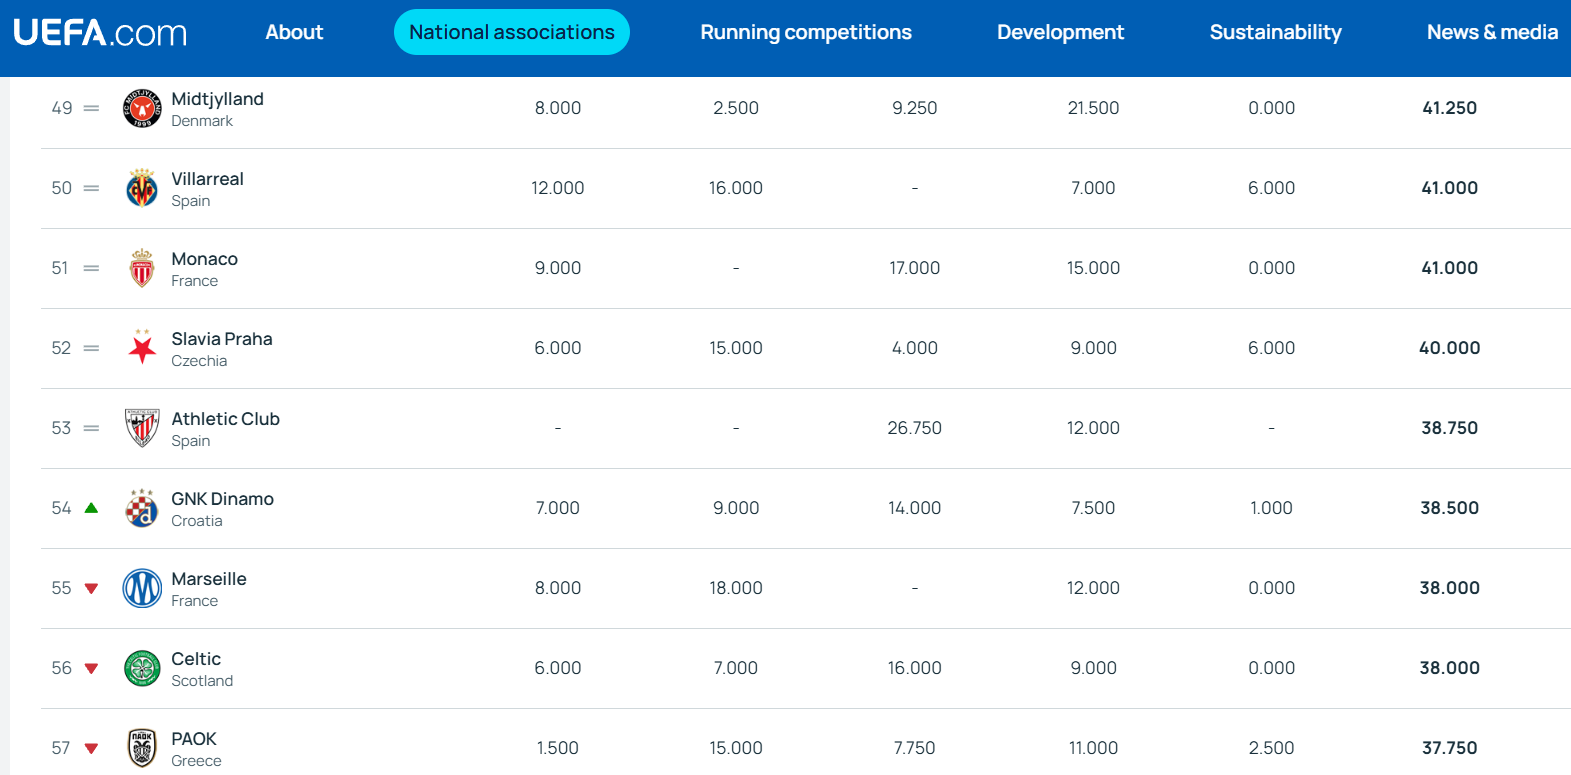This screenshot has width=1571, height=775.
Task: Click PAOK's red down-arrow indicator
Action: pyautogui.click(x=91, y=748)
